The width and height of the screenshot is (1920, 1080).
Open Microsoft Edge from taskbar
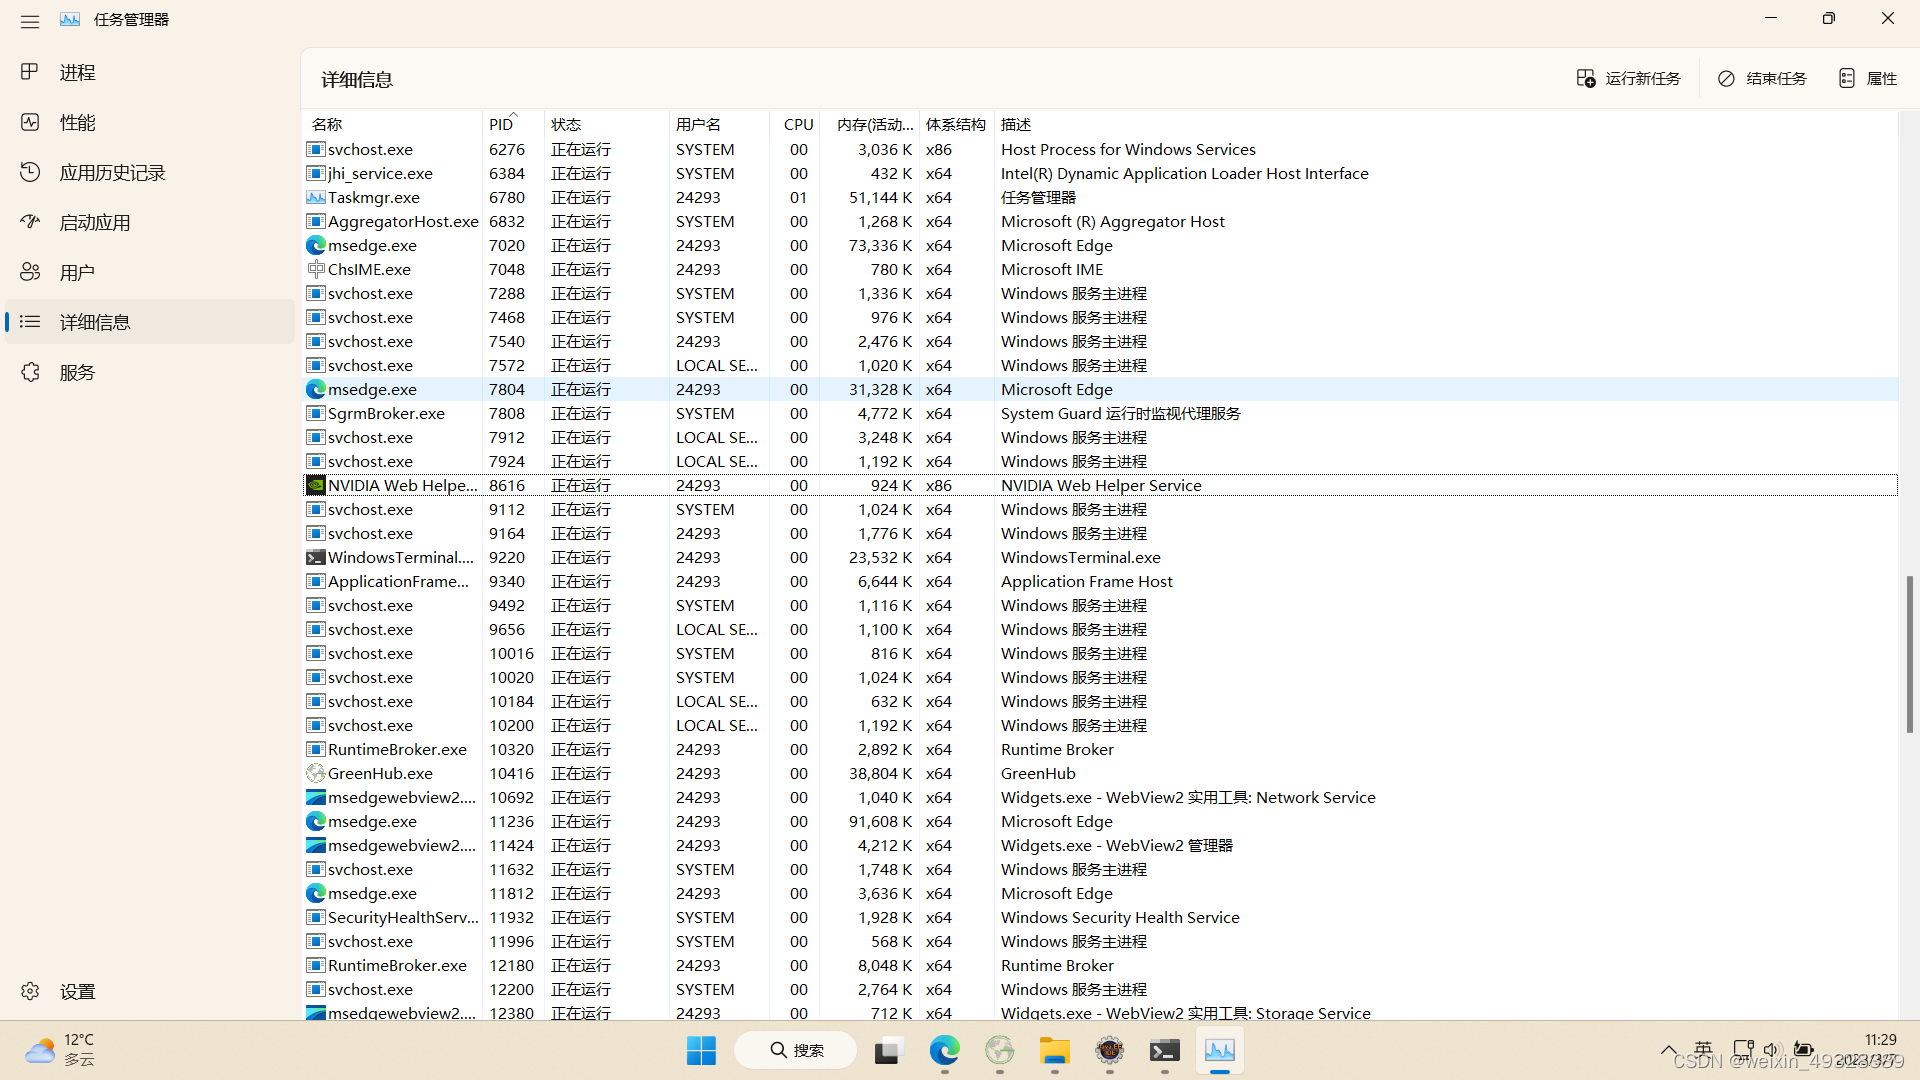[x=944, y=1050]
